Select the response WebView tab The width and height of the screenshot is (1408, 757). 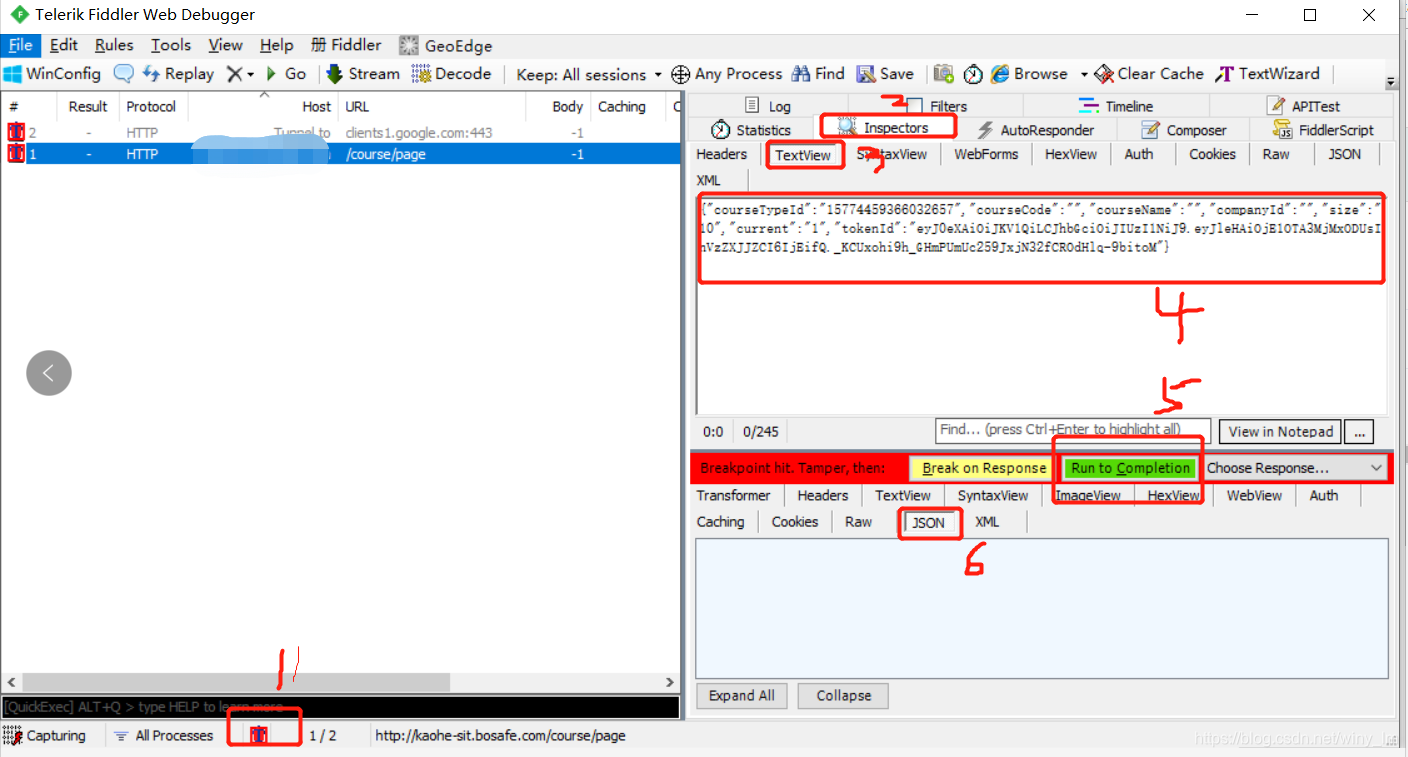pyautogui.click(x=1252, y=495)
